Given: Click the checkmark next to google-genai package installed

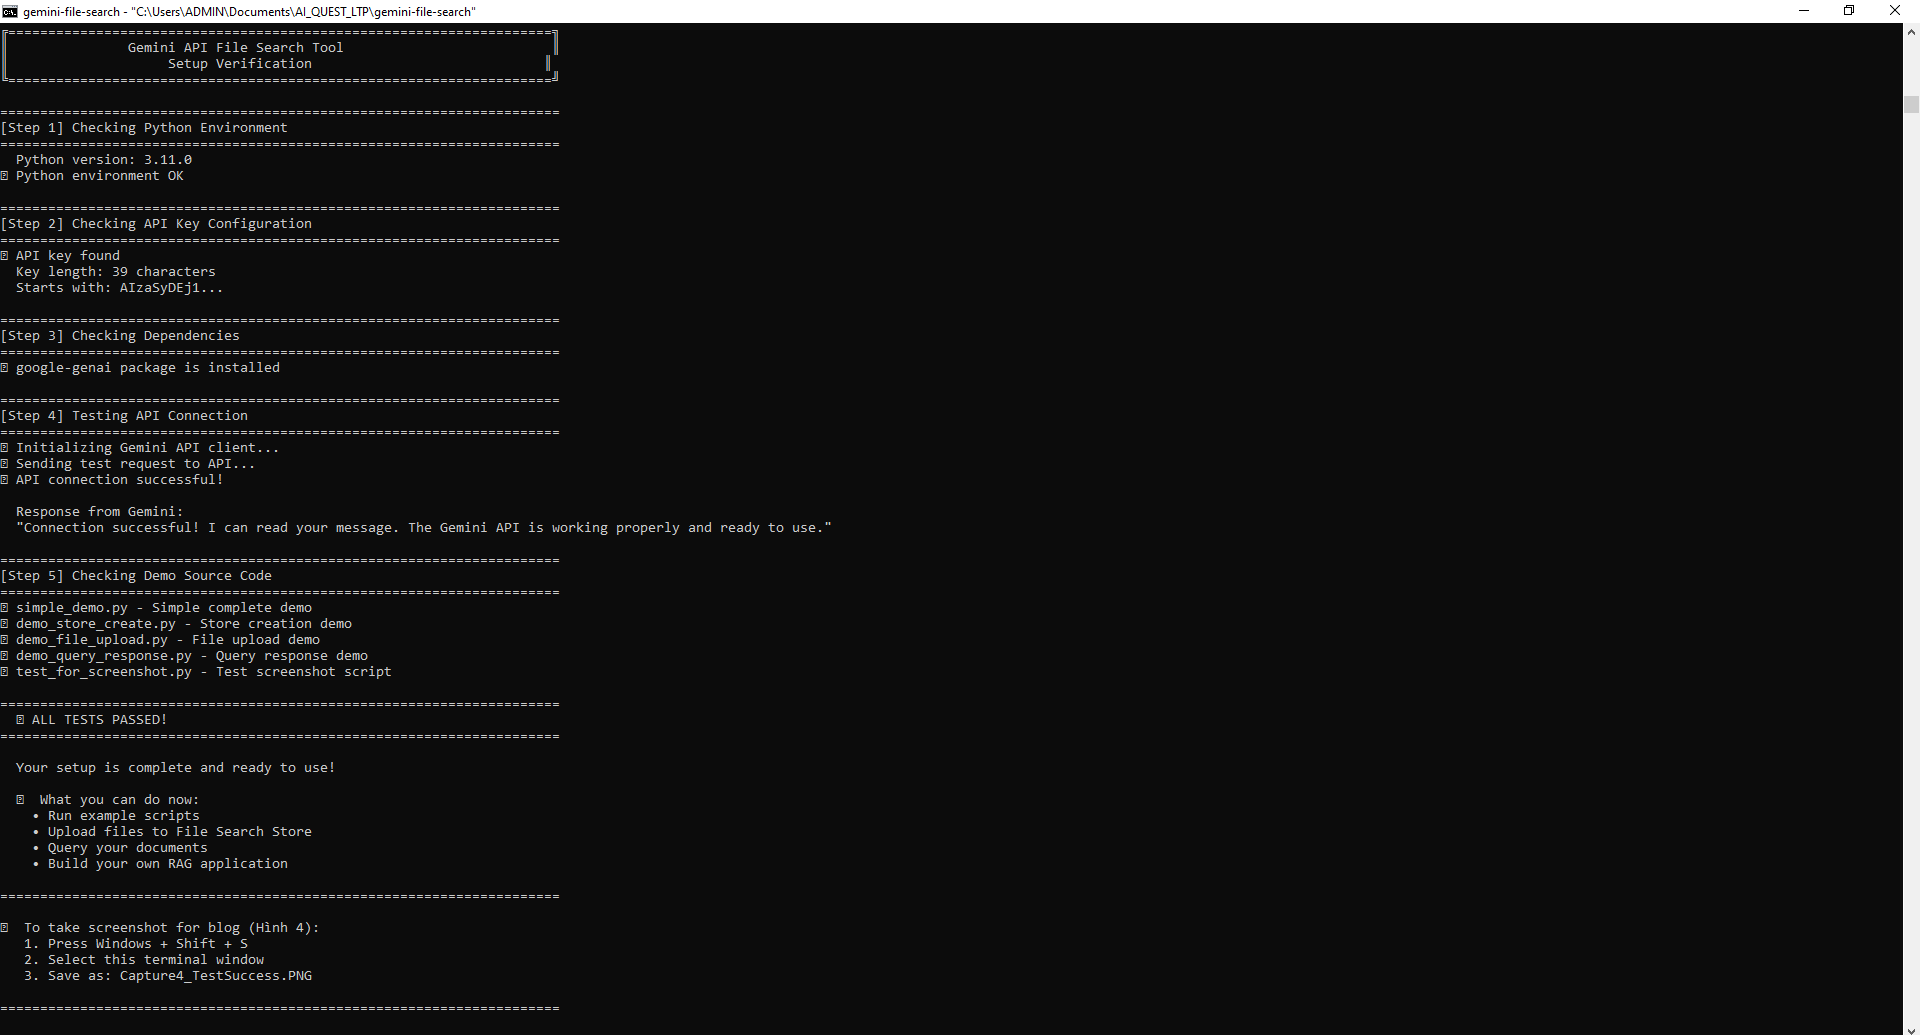Looking at the screenshot, I should [x=5, y=367].
